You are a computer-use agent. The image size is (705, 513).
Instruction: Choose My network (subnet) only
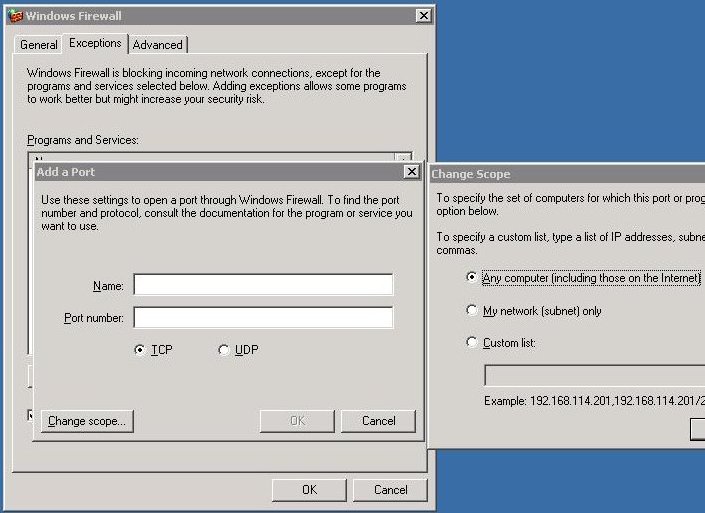tap(472, 311)
